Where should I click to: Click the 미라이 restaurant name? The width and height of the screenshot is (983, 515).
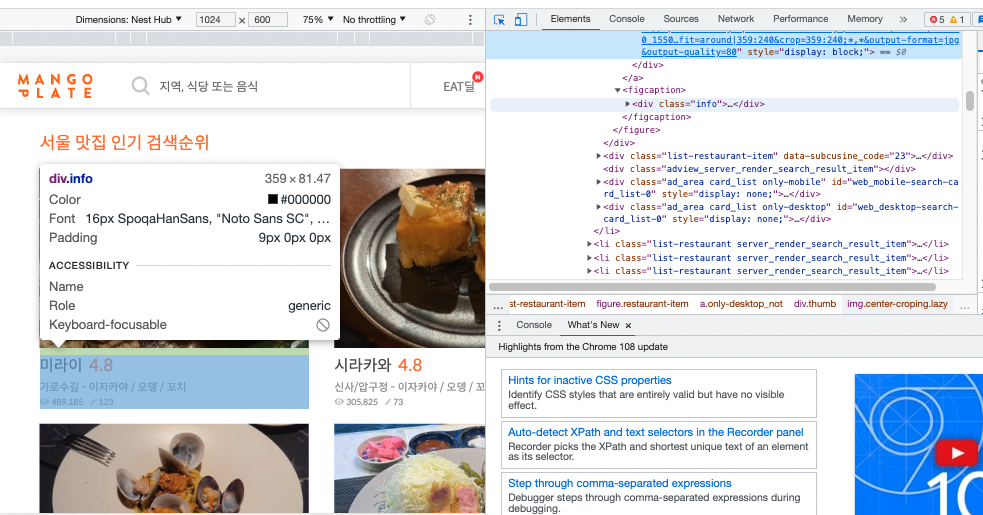pyautogui.click(x=61, y=365)
